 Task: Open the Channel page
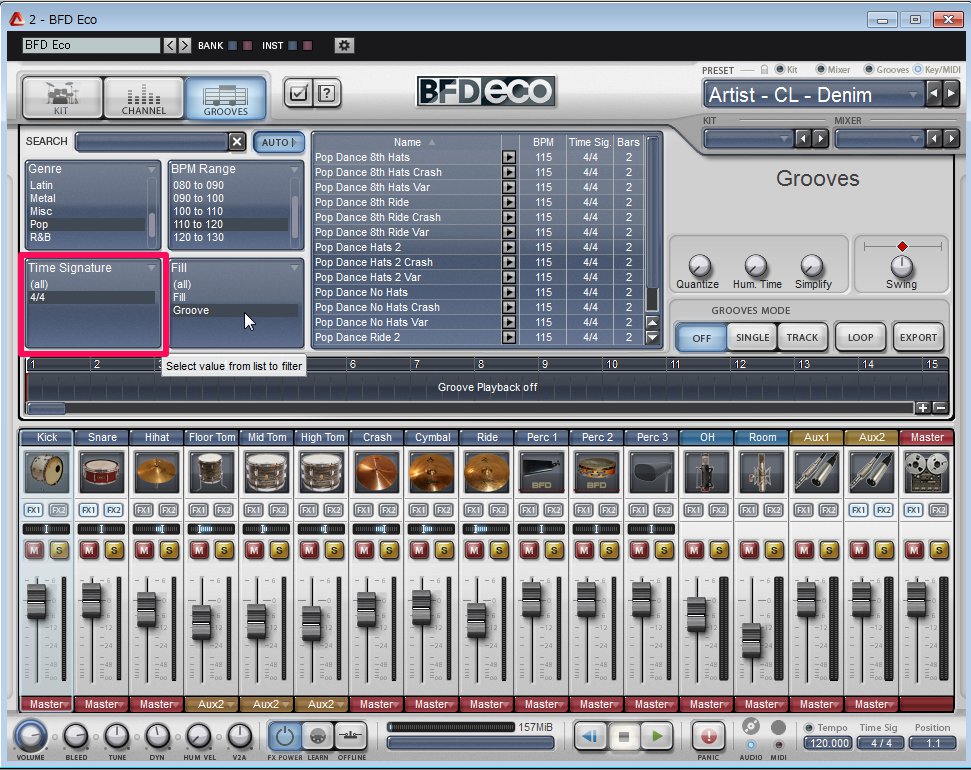(144, 97)
